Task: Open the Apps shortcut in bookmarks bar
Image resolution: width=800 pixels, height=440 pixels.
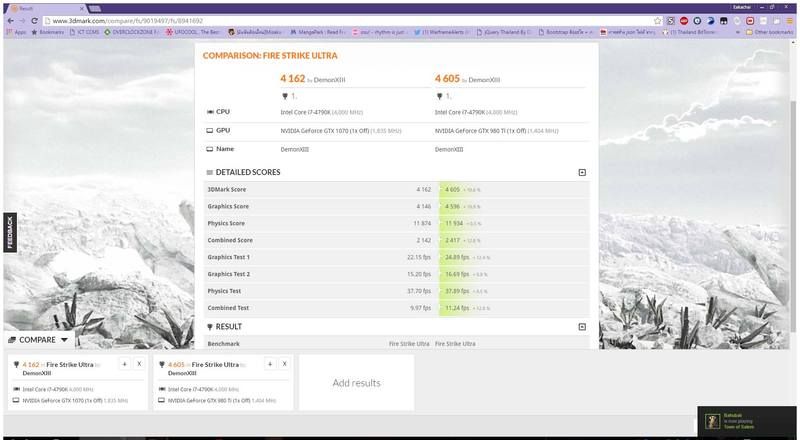Action: pos(17,32)
